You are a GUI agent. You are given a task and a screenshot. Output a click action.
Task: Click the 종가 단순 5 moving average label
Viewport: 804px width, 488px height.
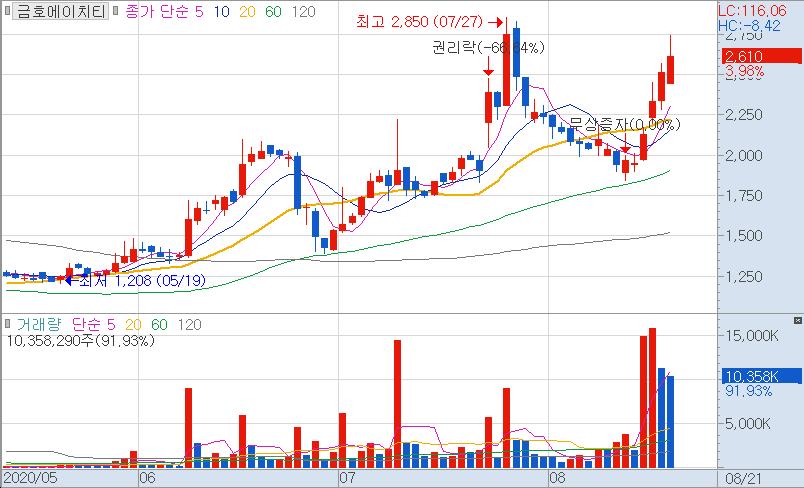click(164, 11)
